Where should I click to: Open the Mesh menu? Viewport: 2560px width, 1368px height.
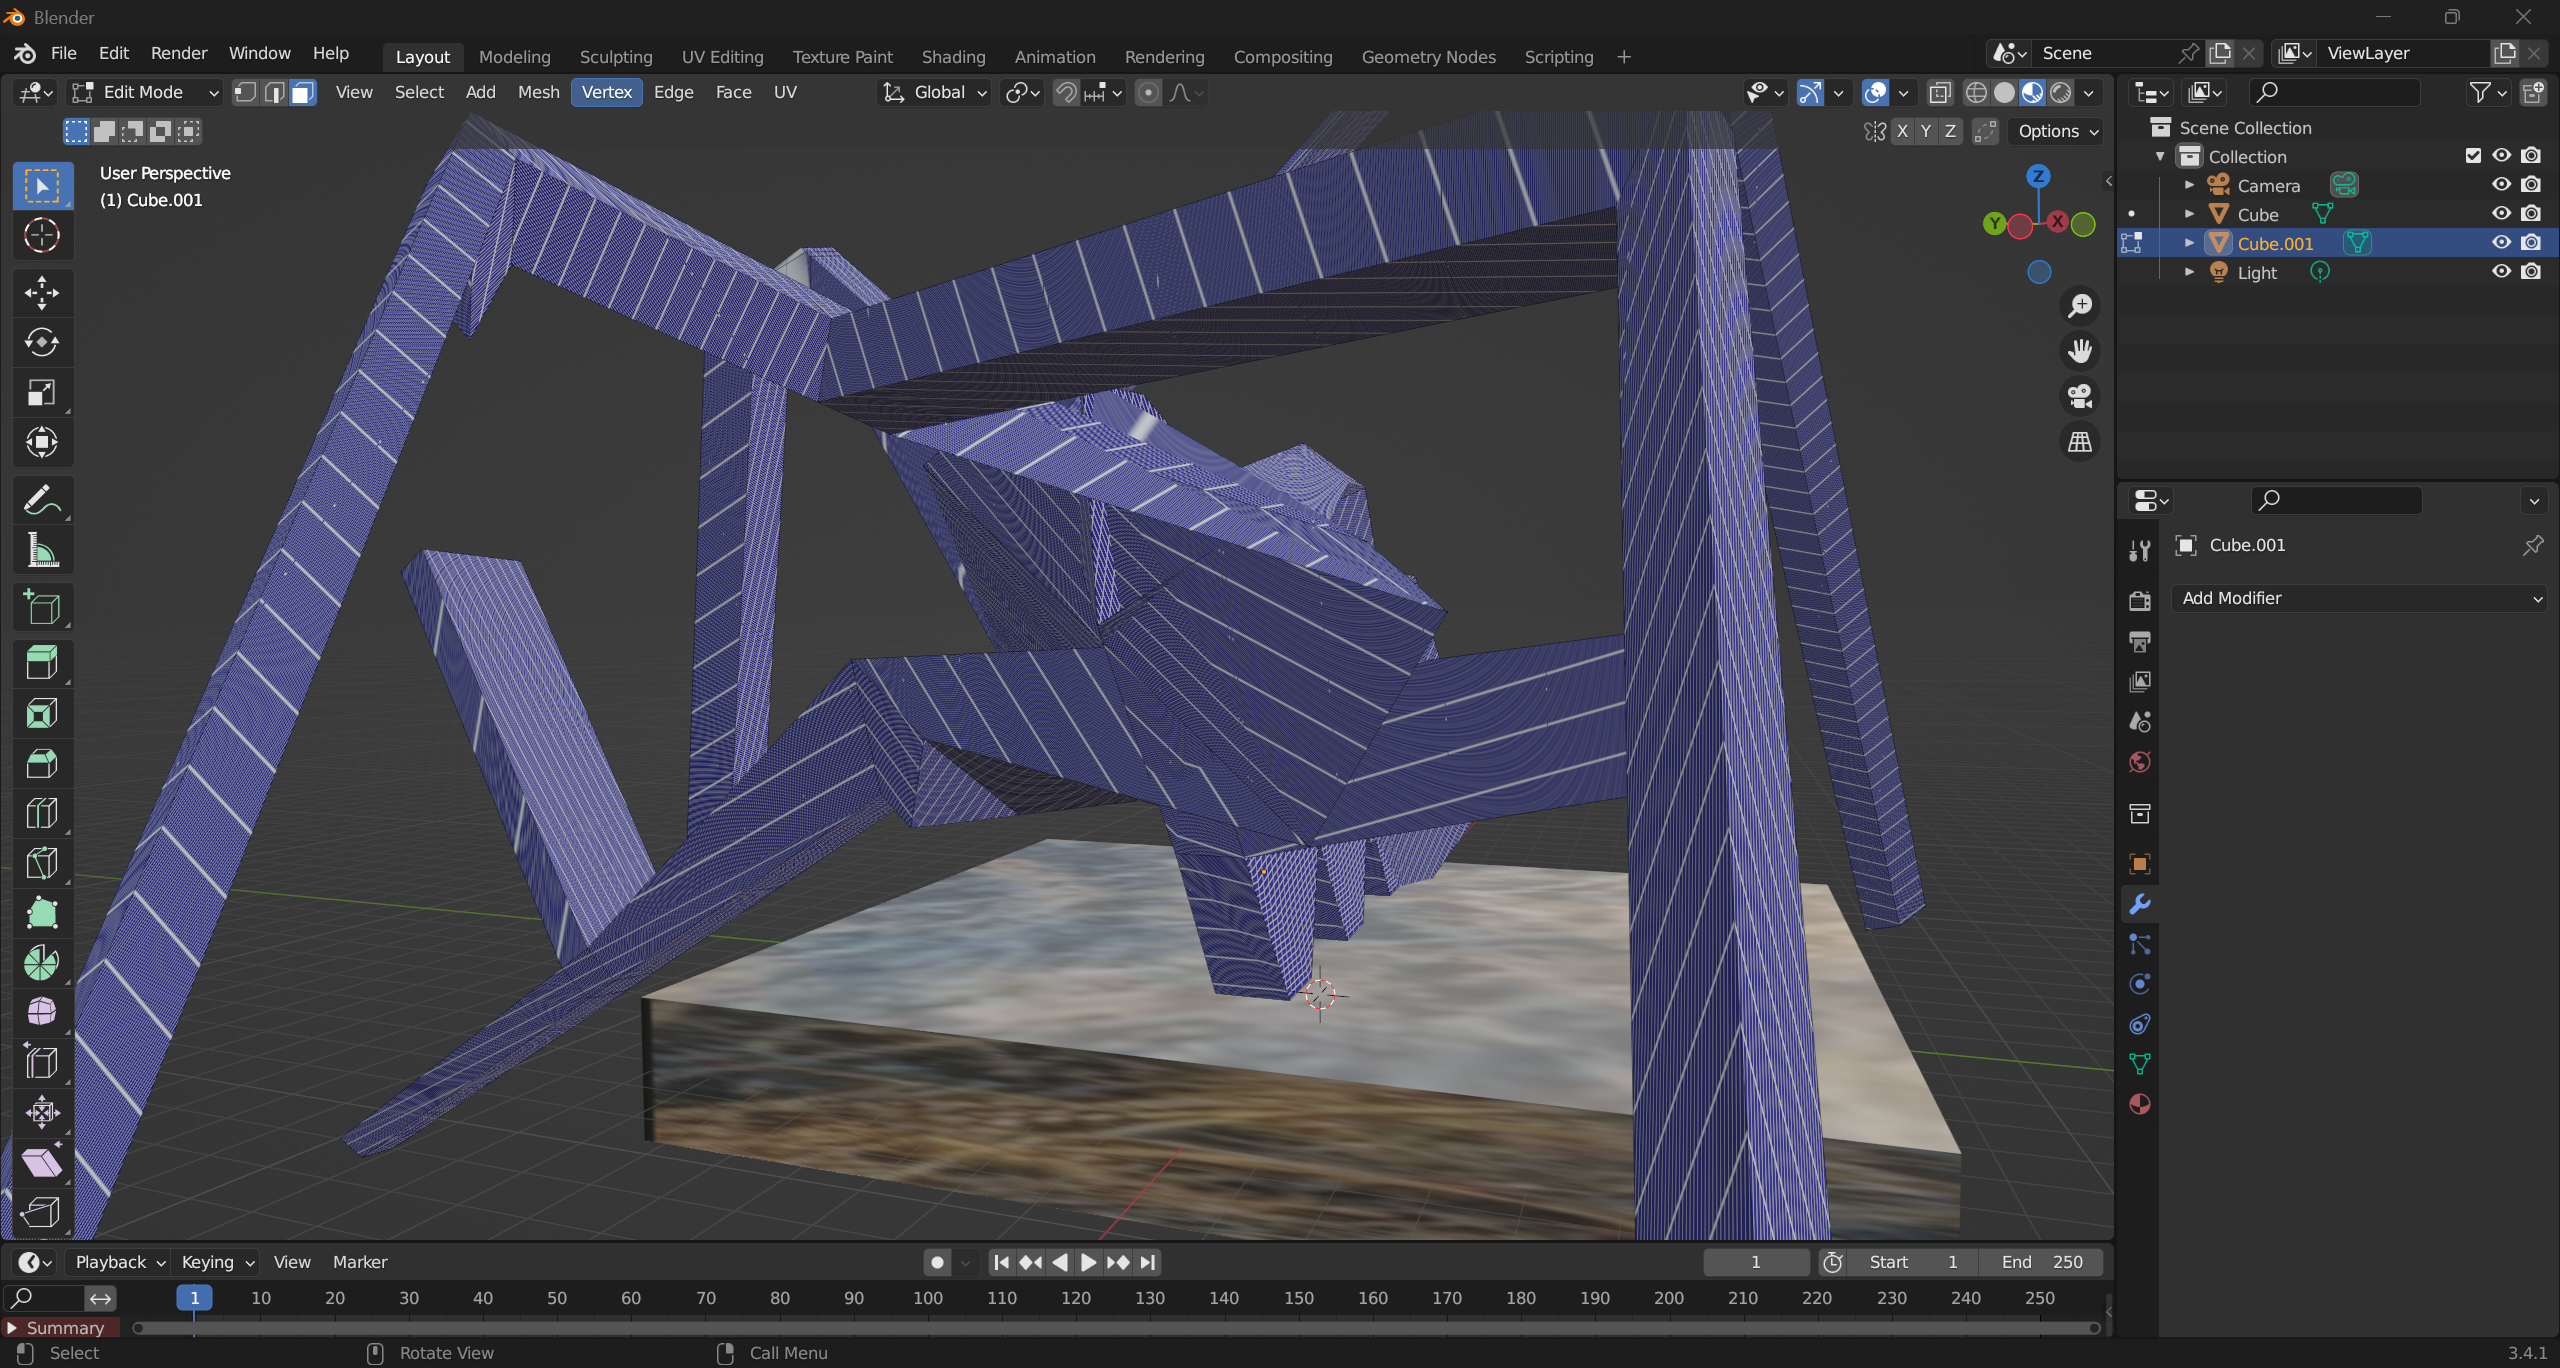(x=538, y=93)
